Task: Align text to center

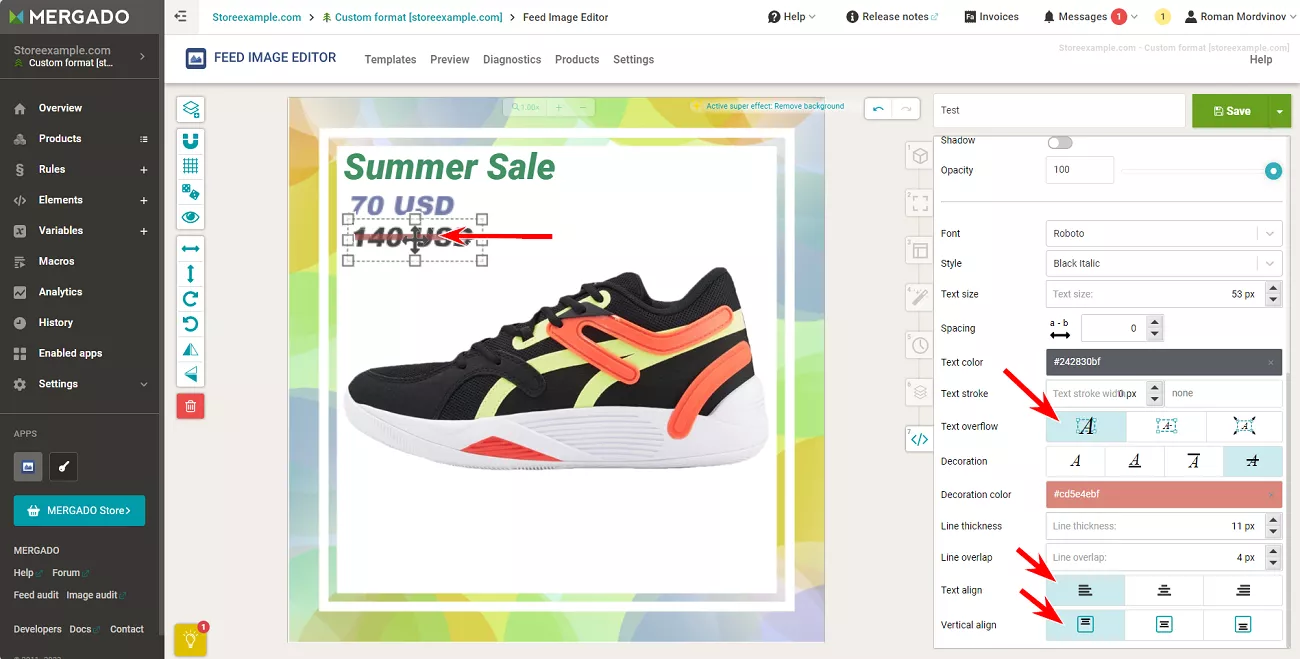Action: click(x=1164, y=590)
